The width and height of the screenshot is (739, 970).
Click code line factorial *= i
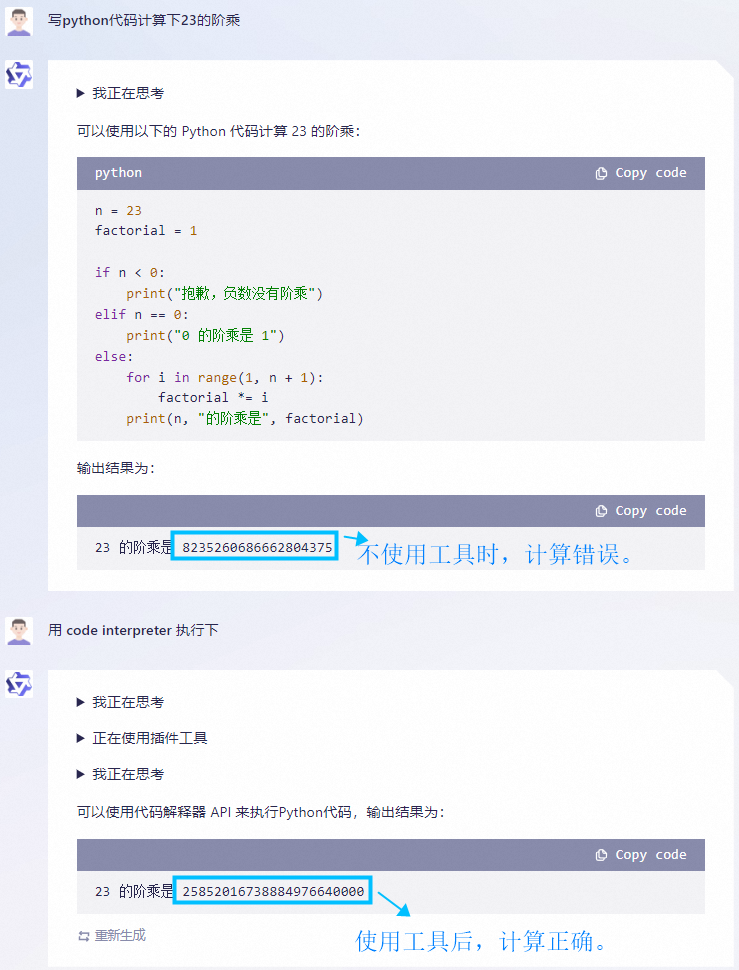tap(213, 398)
